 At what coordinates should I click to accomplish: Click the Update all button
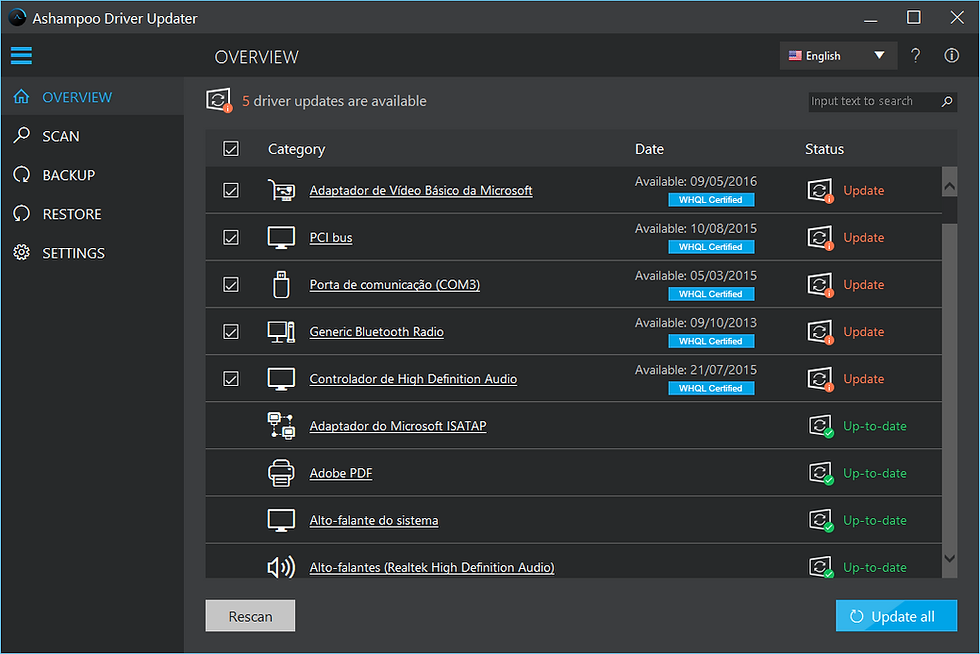click(896, 616)
